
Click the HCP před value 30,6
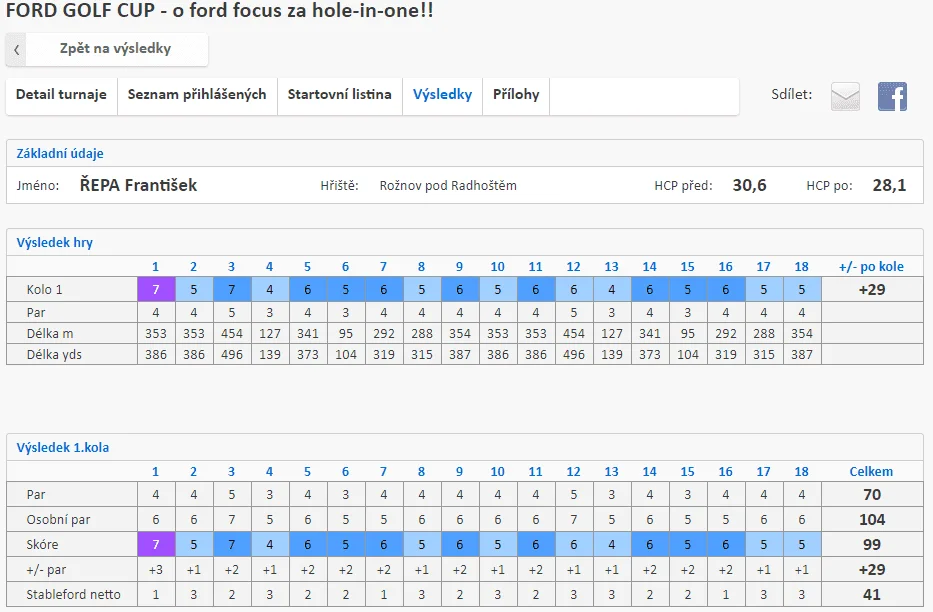(749, 186)
